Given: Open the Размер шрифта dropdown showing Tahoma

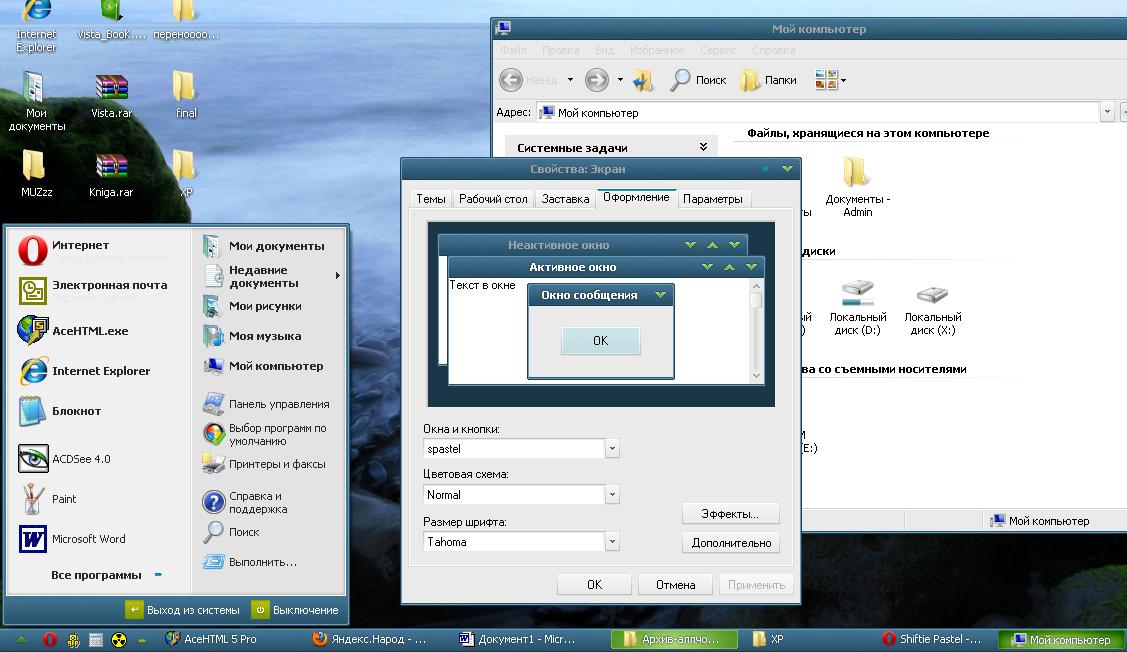Looking at the screenshot, I should tap(612, 542).
